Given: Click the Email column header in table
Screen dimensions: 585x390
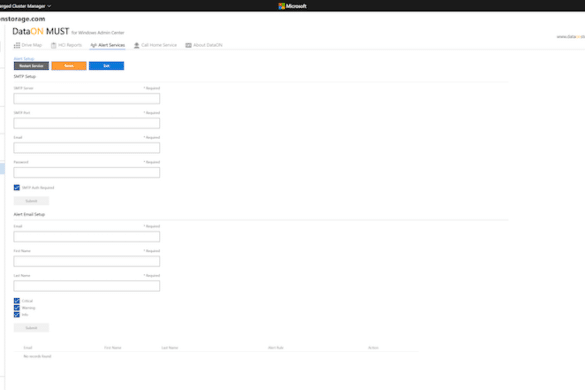Looking at the screenshot, I should coord(28,347).
